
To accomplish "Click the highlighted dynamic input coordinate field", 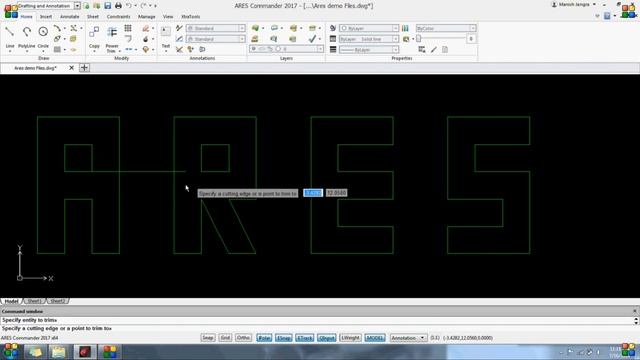I will tap(313, 193).
